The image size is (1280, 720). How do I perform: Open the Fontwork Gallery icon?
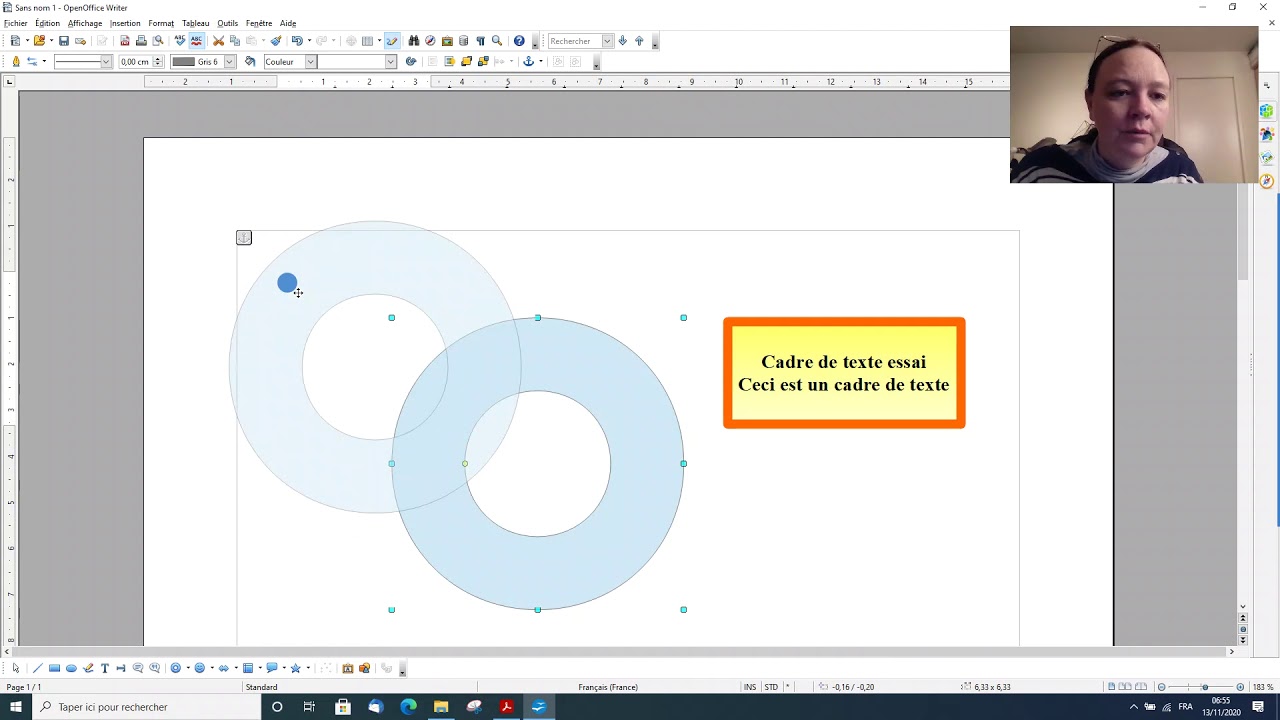(x=347, y=668)
